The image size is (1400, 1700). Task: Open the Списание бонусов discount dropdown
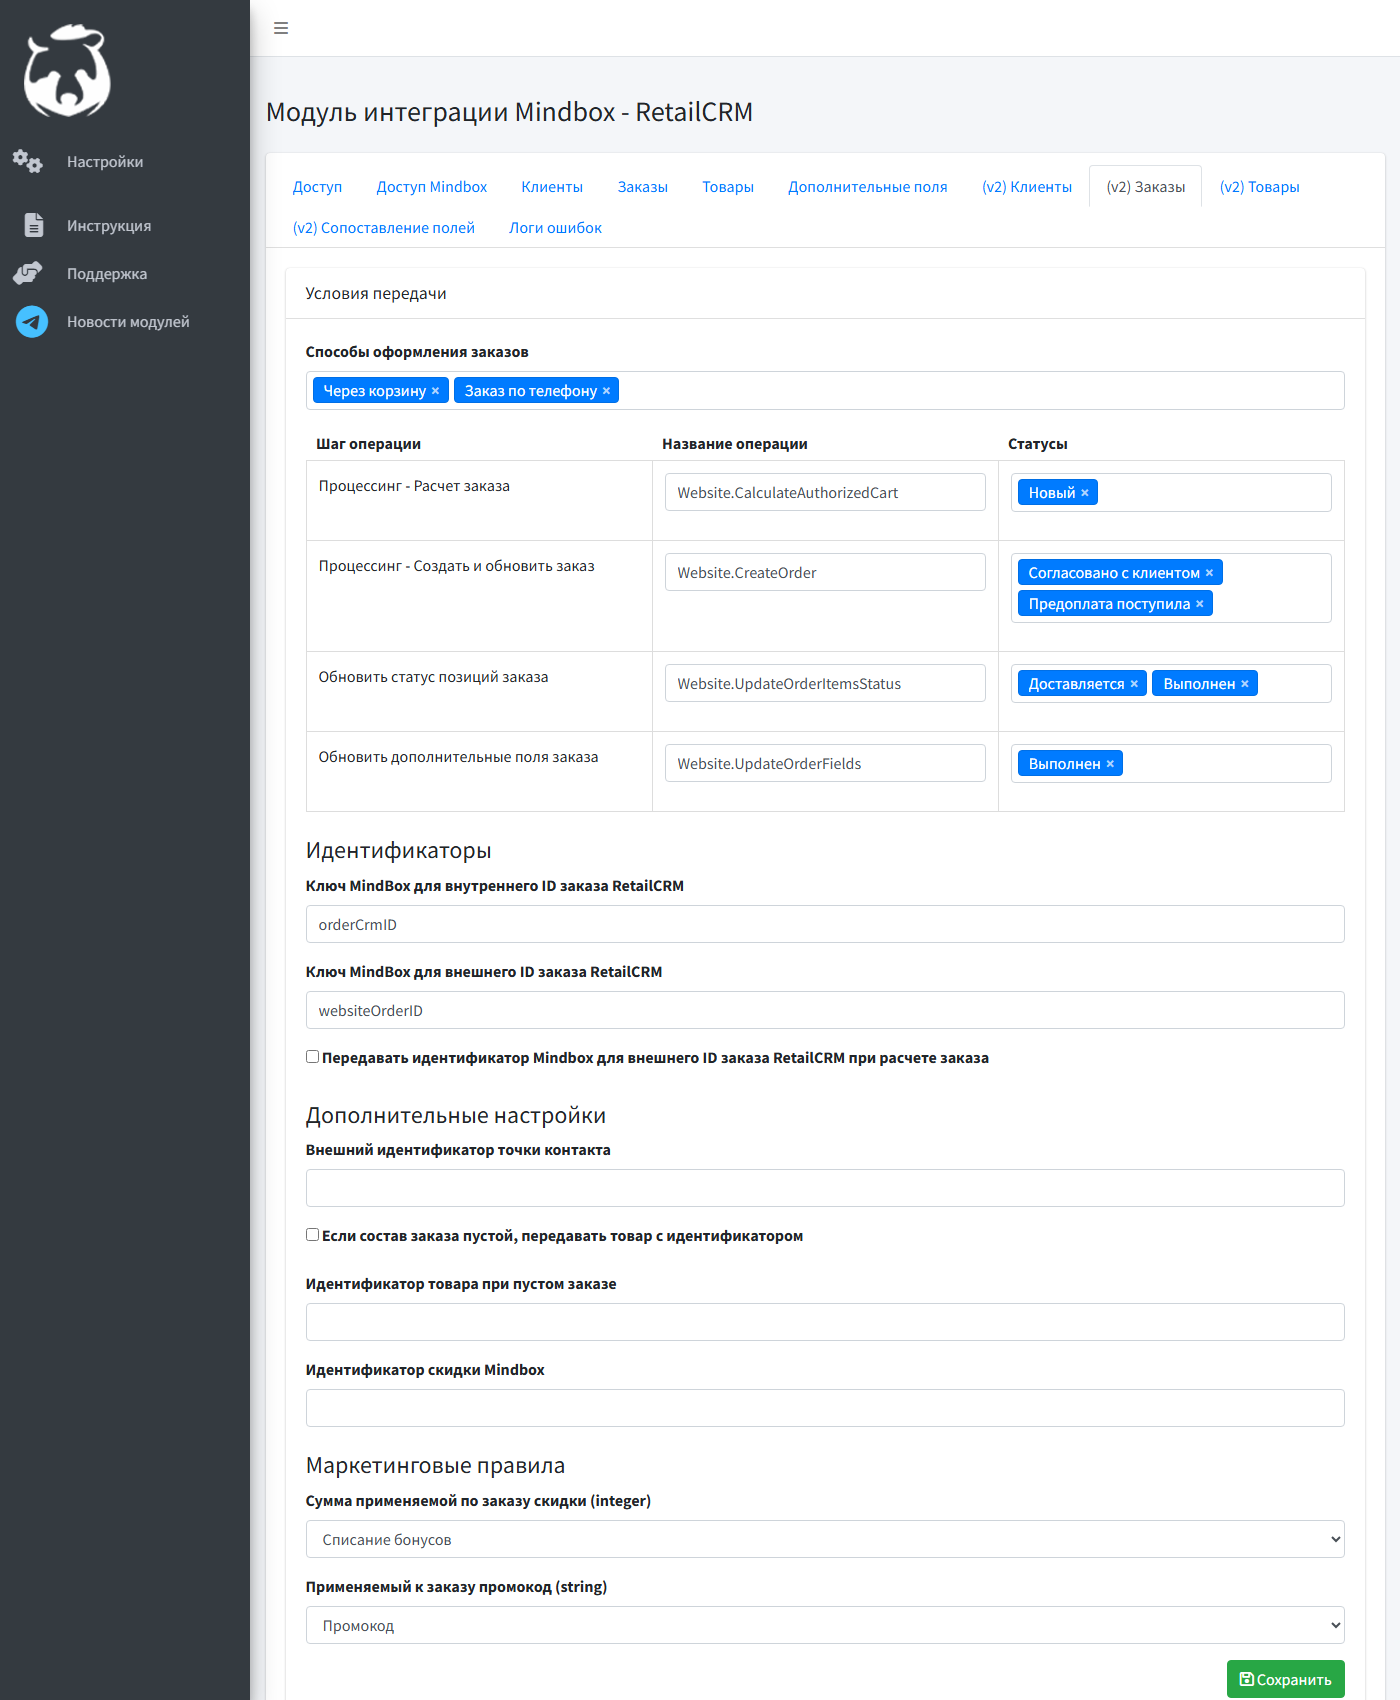[825, 1539]
